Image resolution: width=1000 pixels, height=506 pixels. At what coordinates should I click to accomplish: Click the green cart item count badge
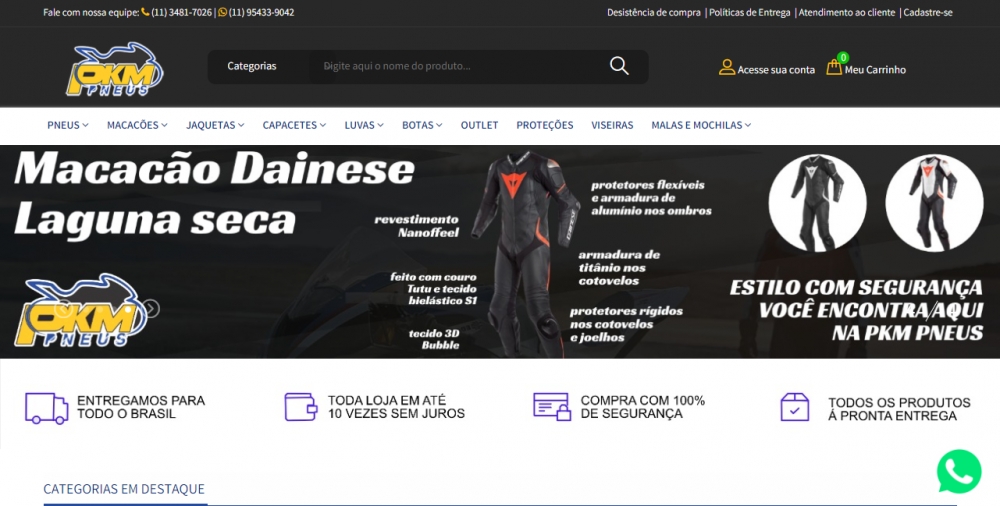click(843, 57)
